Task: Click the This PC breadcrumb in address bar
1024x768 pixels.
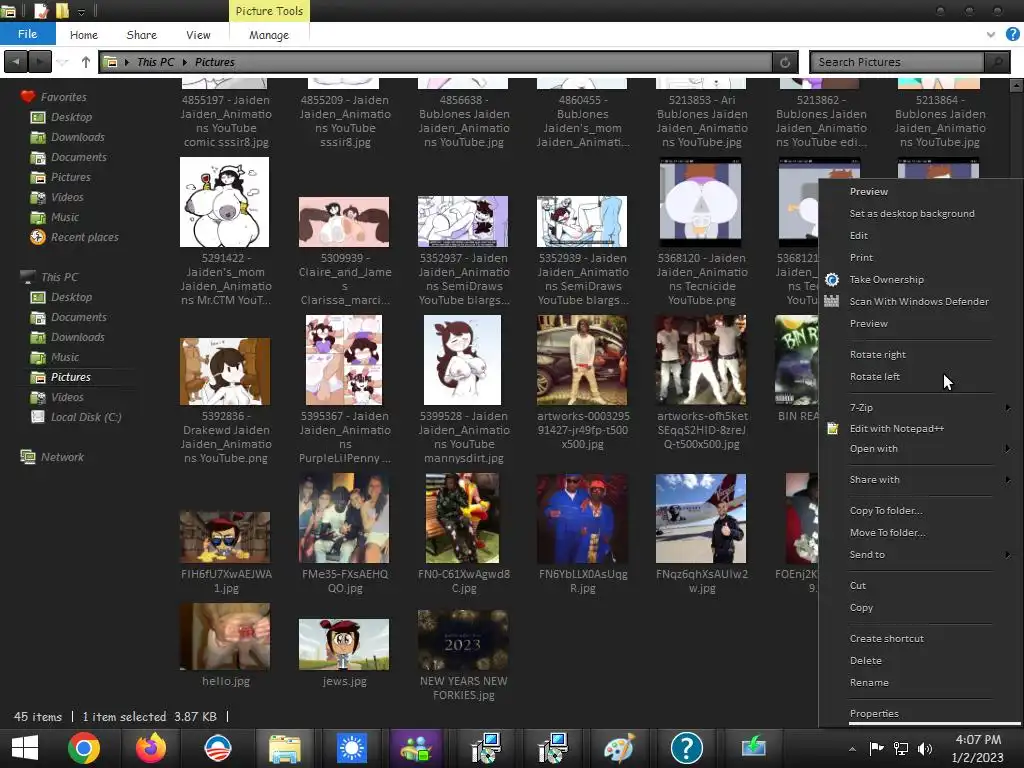Action: point(155,62)
